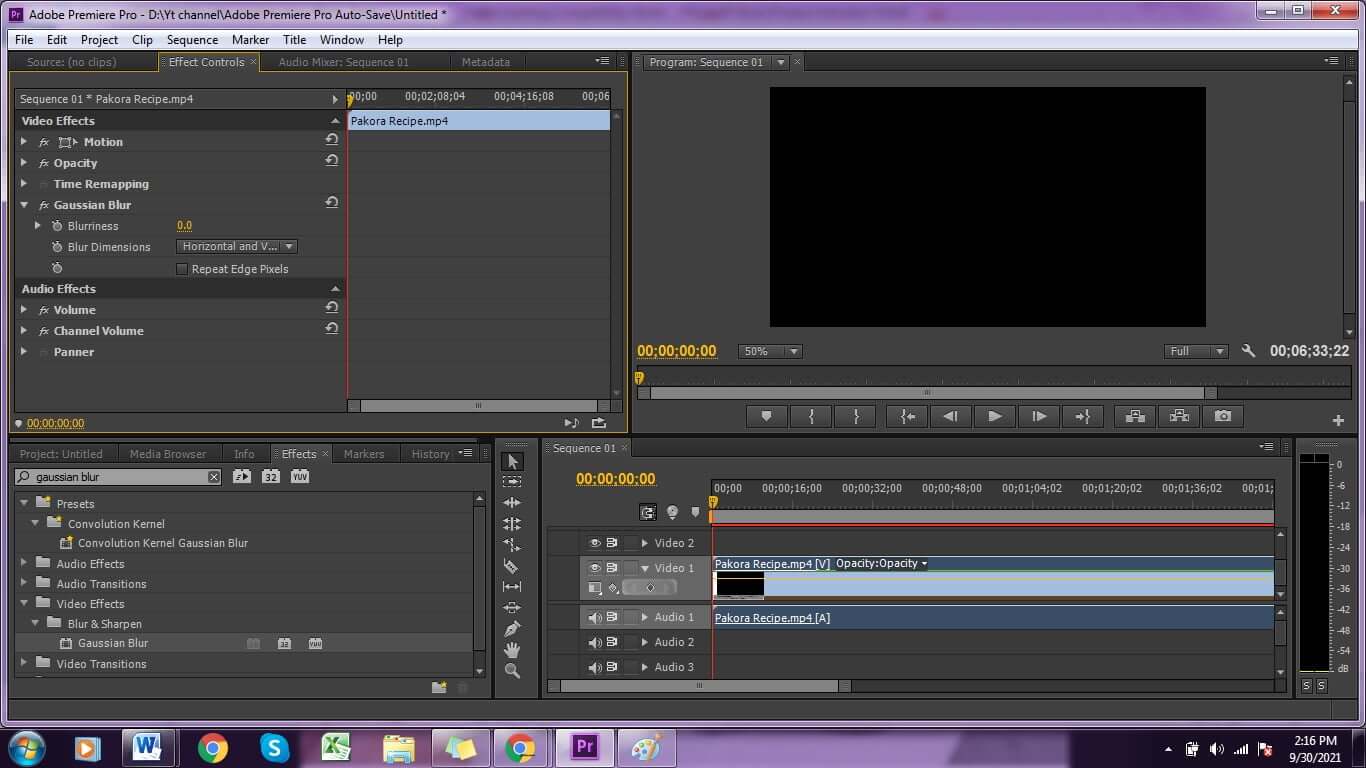Image resolution: width=1366 pixels, height=768 pixels.
Task: Click New Custom Bin icon in Effects panel
Action: pyautogui.click(x=438, y=687)
